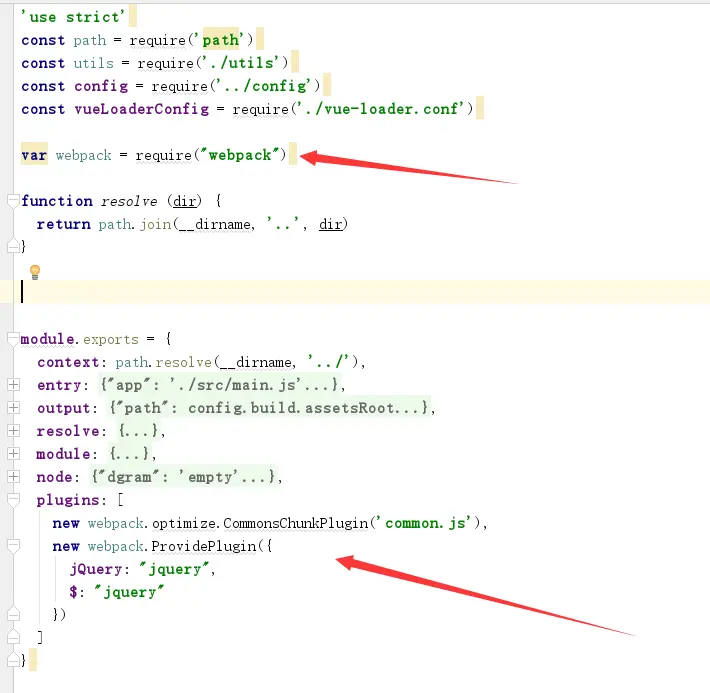Click the fold-end marker after return statement
This screenshot has height=693, width=710.
14,246
